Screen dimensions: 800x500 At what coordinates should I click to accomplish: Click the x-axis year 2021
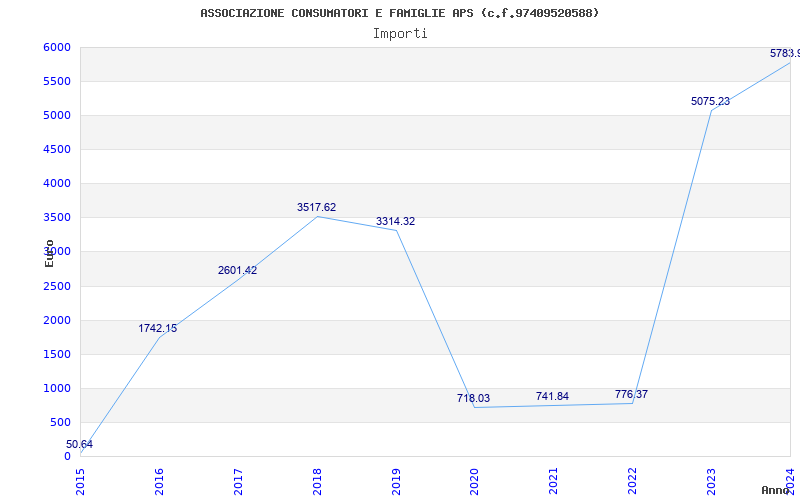[x=554, y=481]
